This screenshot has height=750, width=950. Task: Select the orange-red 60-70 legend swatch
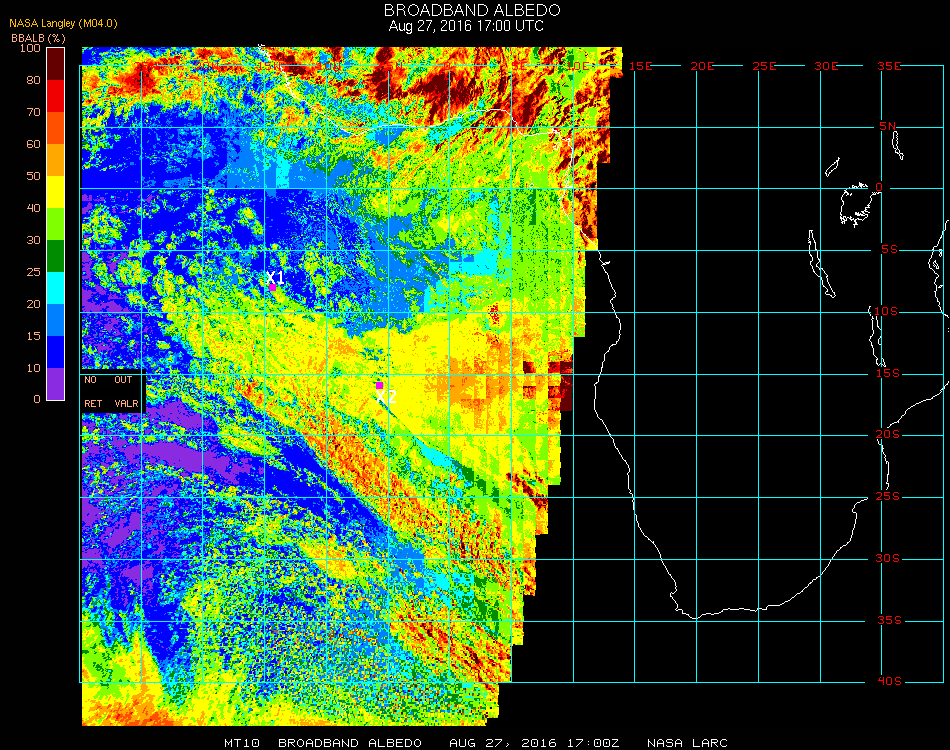click(56, 128)
